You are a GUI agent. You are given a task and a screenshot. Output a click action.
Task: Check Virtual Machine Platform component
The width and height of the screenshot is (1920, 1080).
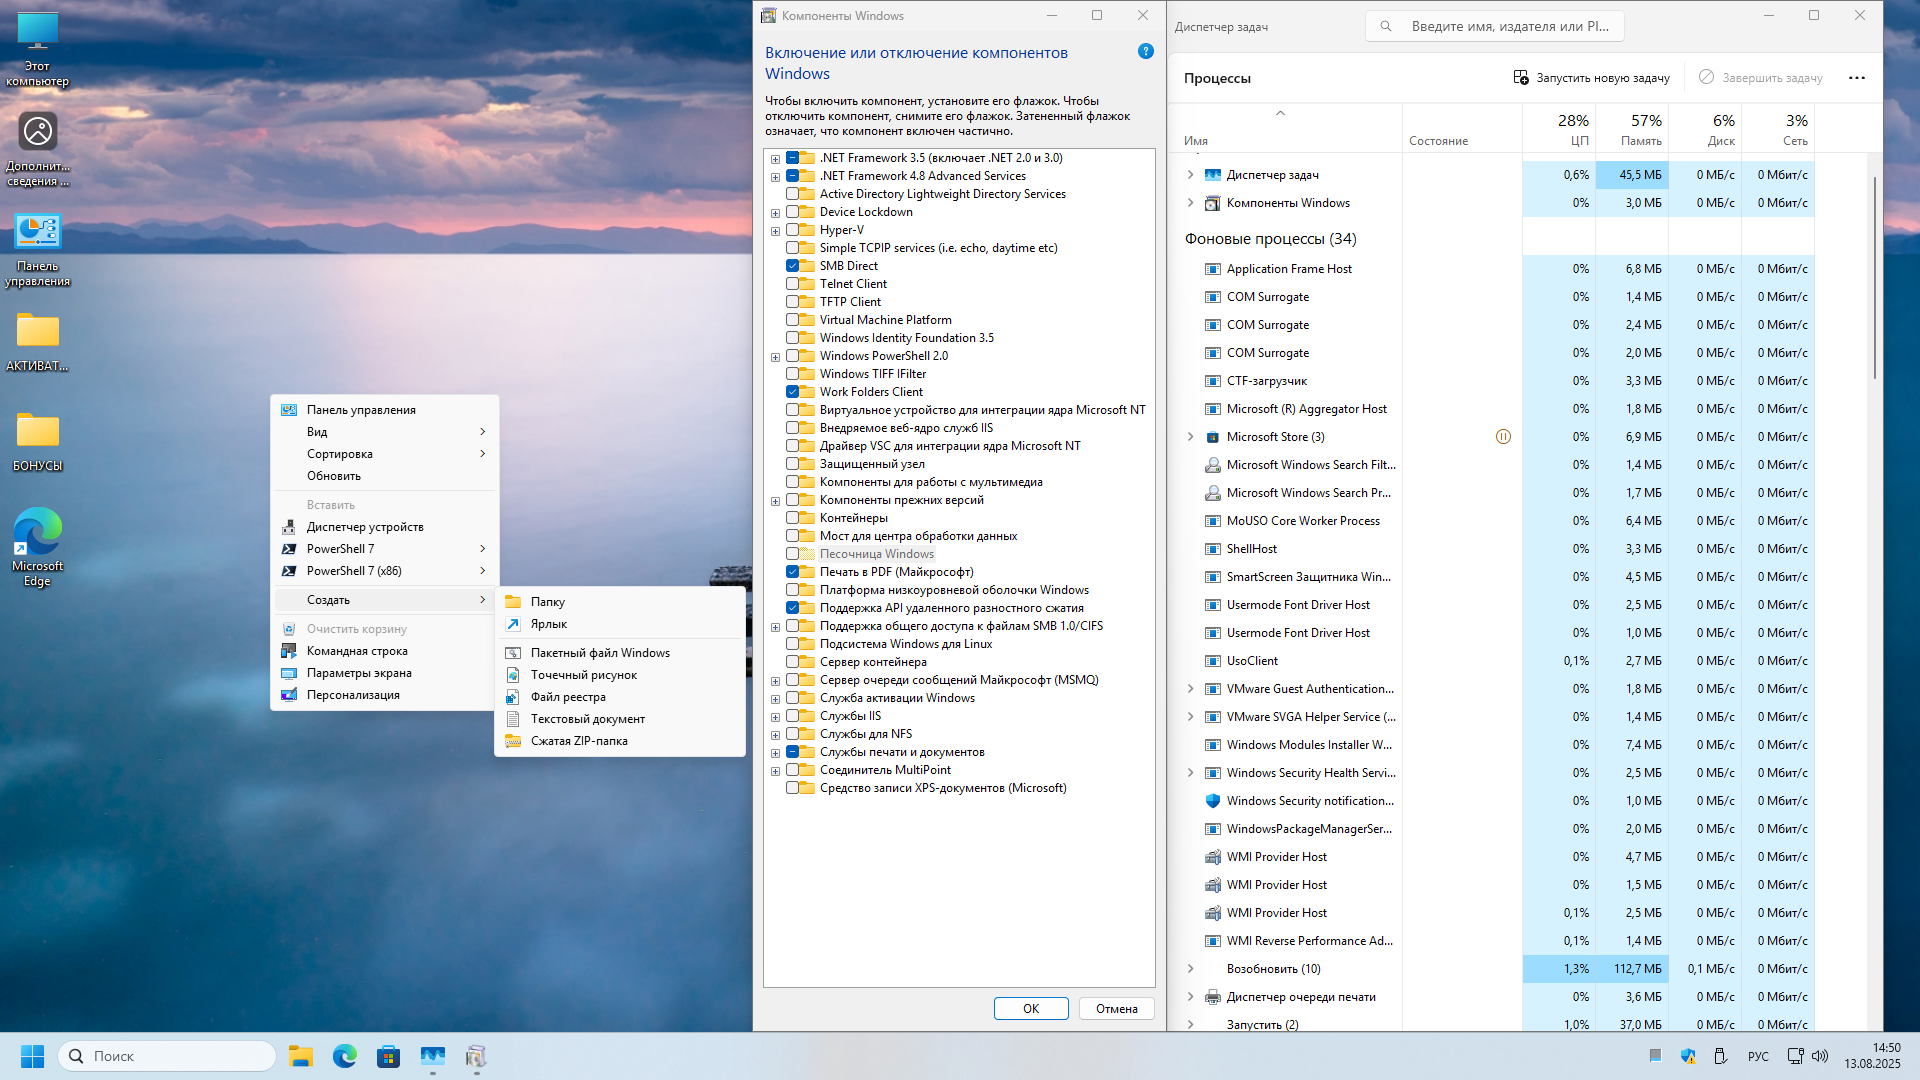tap(792, 320)
